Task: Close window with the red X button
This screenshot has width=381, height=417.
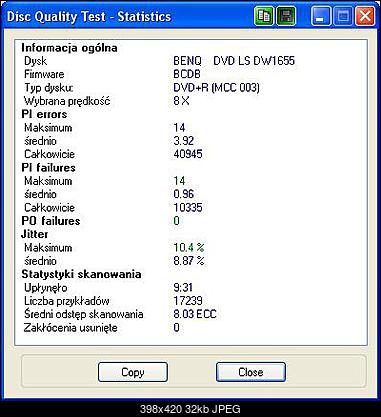Action: 365,16
